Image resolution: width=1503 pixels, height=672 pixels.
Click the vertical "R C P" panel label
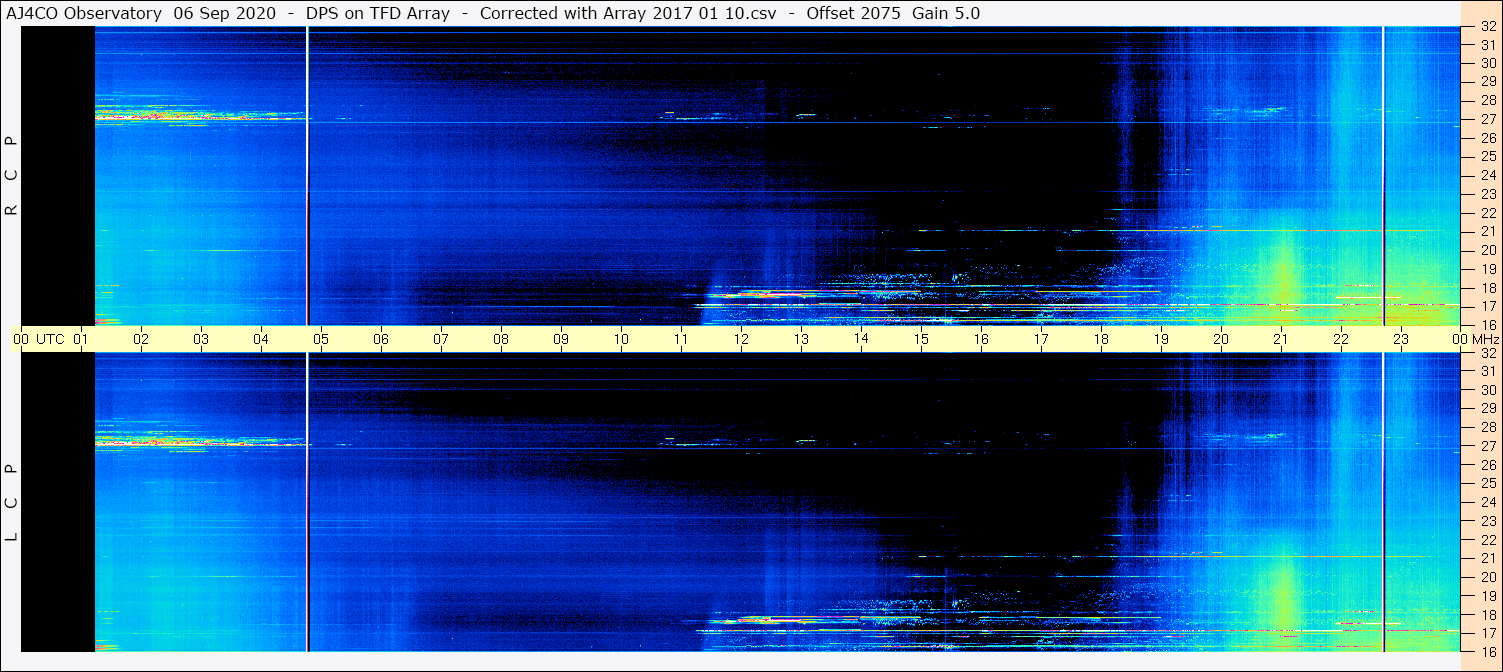(12, 176)
